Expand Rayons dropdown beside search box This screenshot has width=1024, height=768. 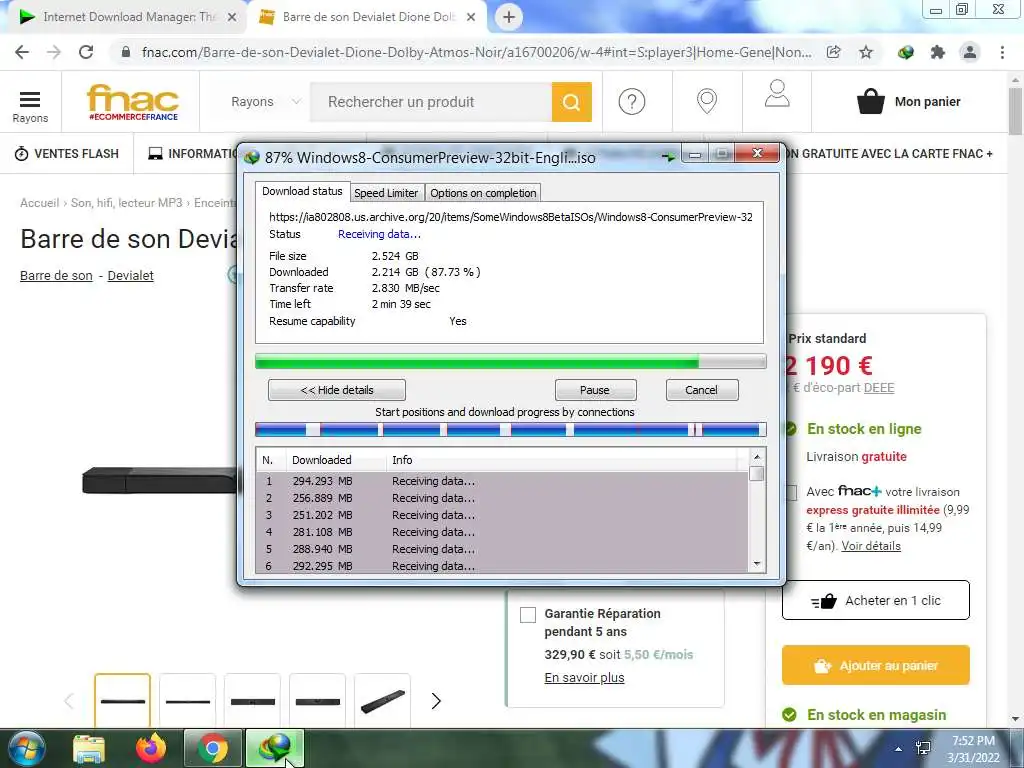click(x=266, y=102)
